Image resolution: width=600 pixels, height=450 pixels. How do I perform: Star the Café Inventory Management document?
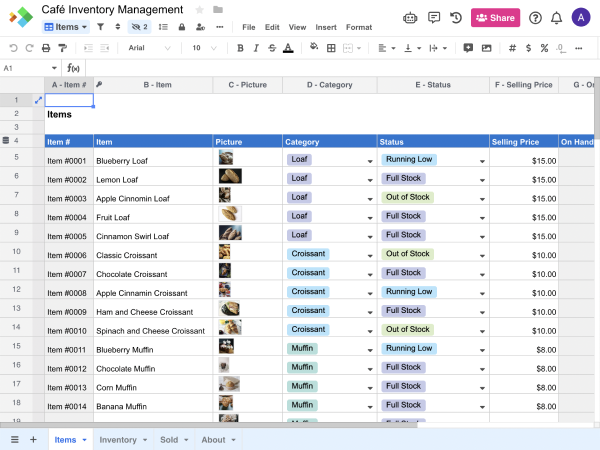click(199, 9)
